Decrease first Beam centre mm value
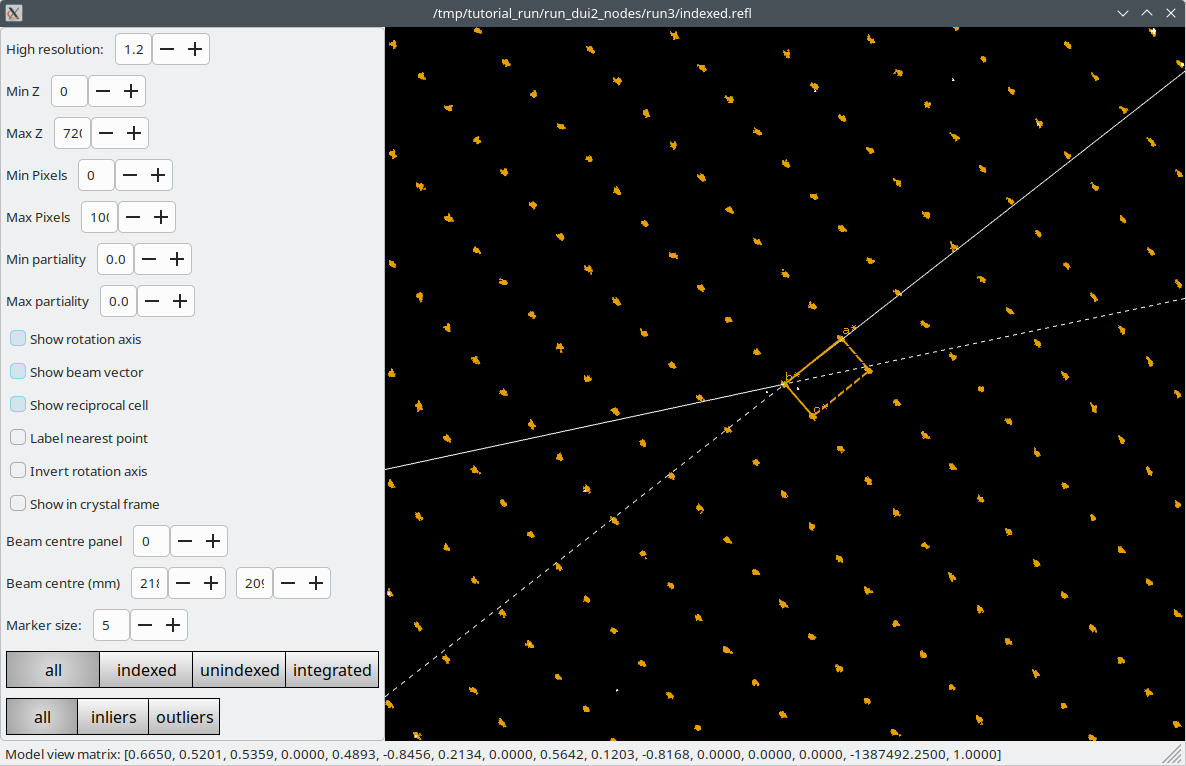 [183, 583]
